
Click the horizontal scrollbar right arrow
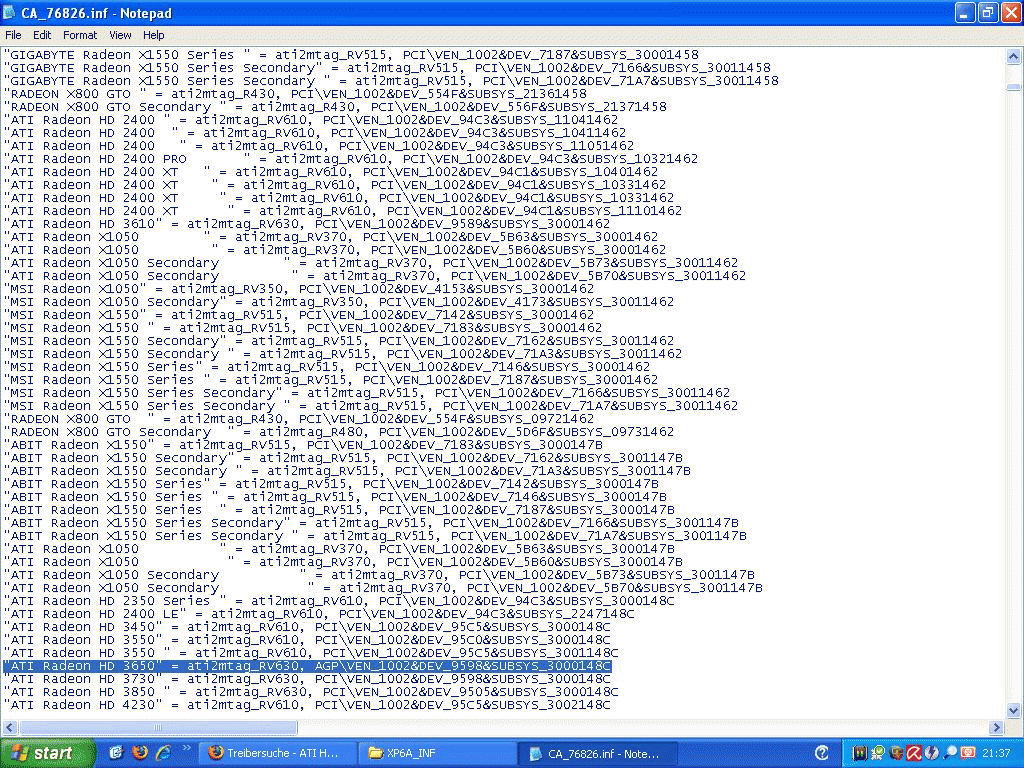(x=996, y=727)
